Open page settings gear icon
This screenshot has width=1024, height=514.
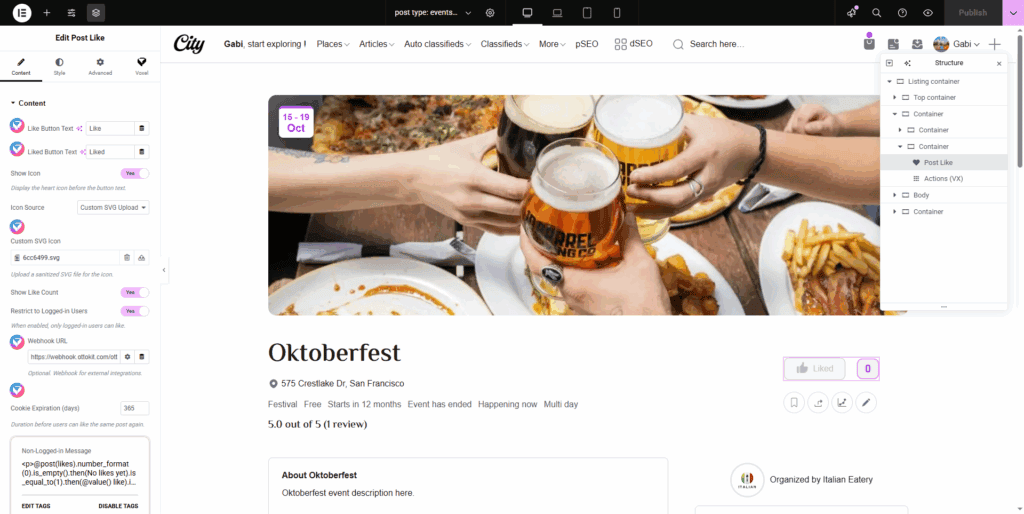point(490,12)
